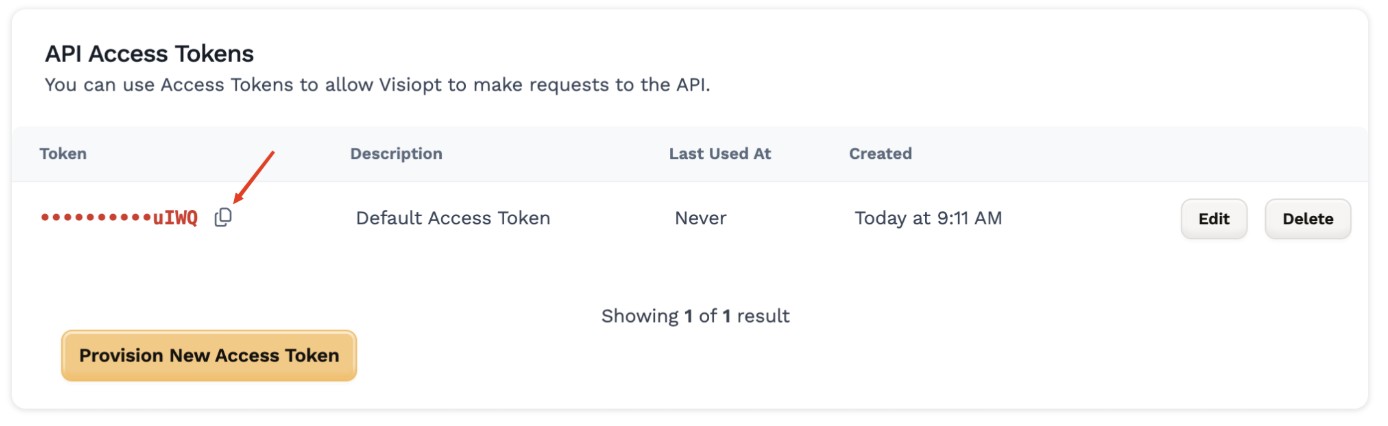Click the Today at 9:11 AM timestamp
This screenshot has width=1388, height=426.
pyautogui.click(x=928, y=218)
